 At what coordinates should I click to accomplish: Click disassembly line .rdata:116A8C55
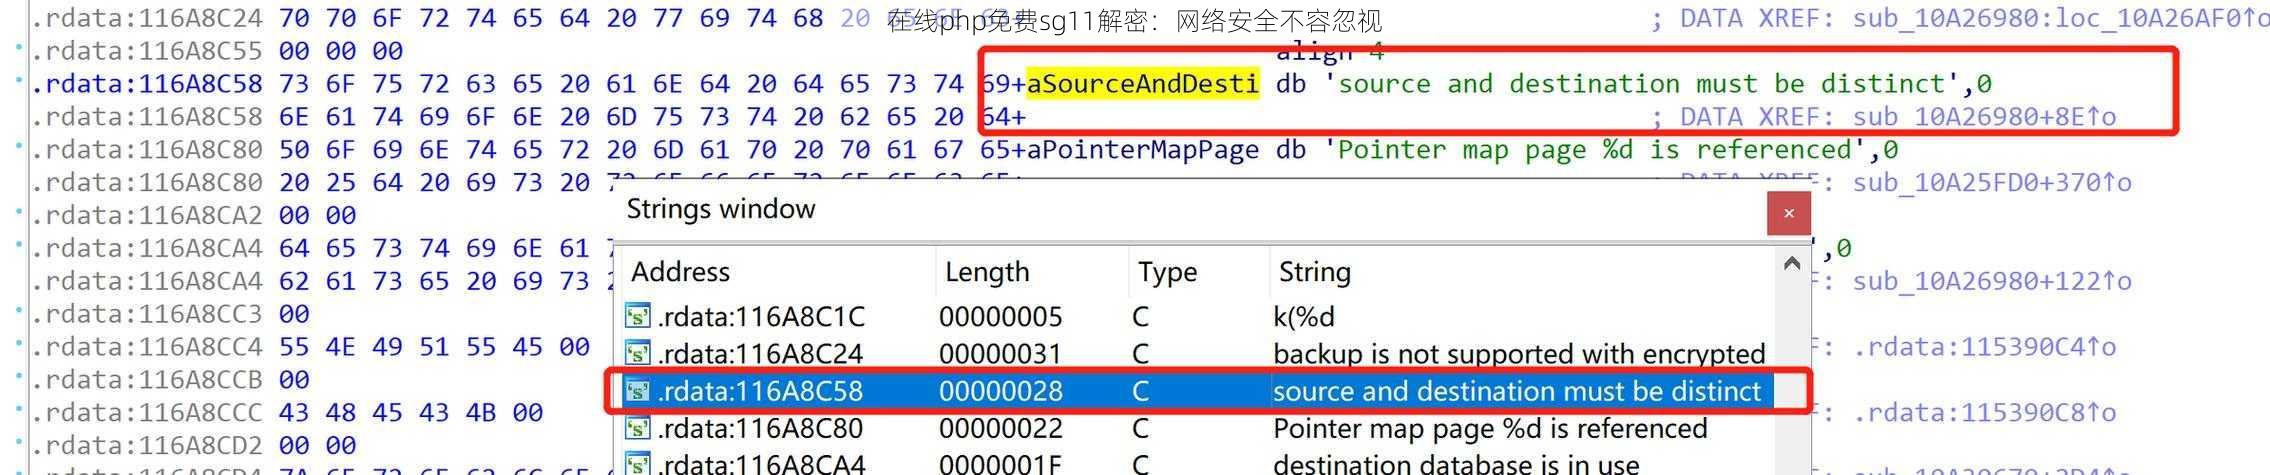point(148,51)
